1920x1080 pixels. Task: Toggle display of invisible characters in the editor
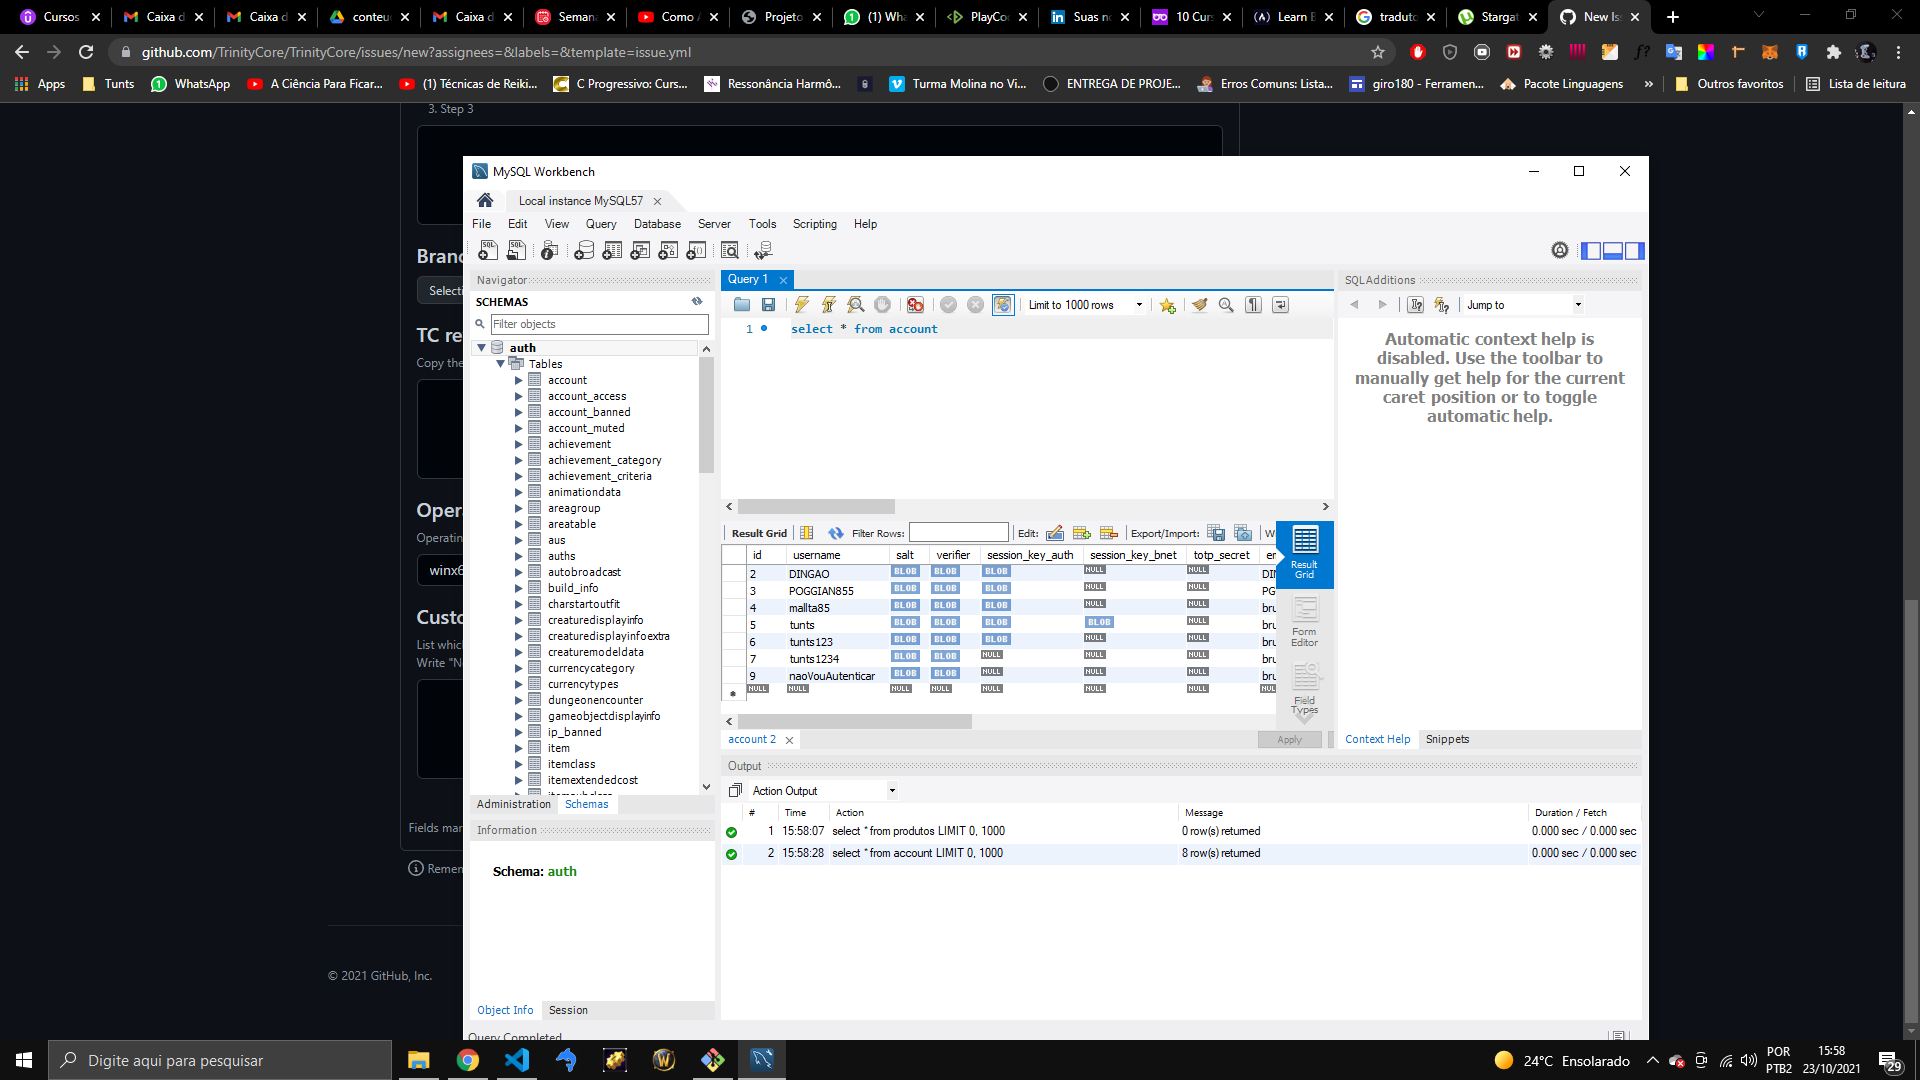1254,305
